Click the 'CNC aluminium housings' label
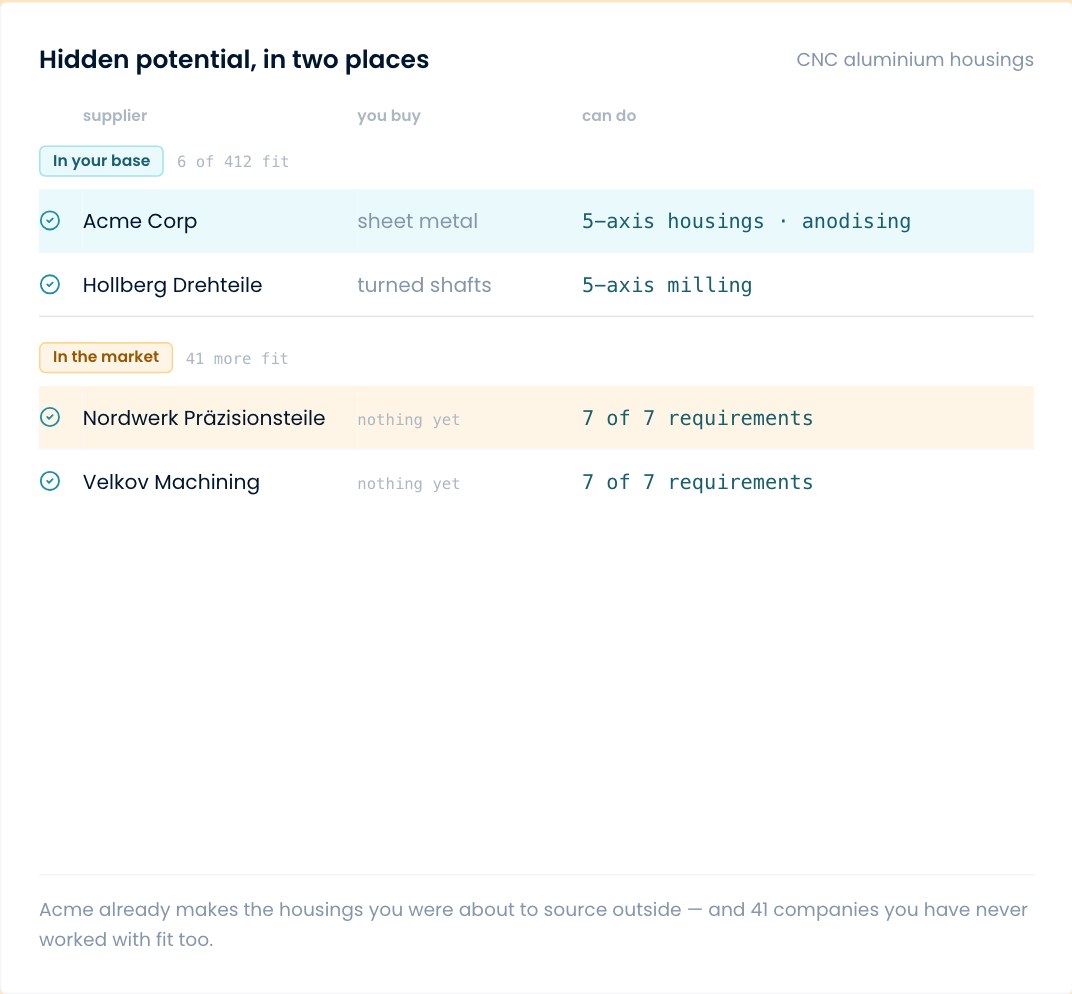This screenshot has height=994, width=1072. [915, 59]
